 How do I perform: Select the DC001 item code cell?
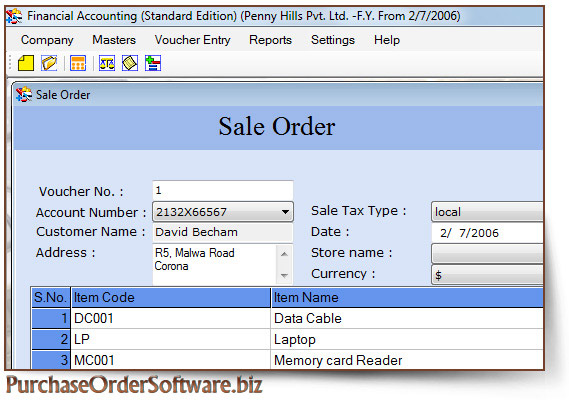click(171, 318)
